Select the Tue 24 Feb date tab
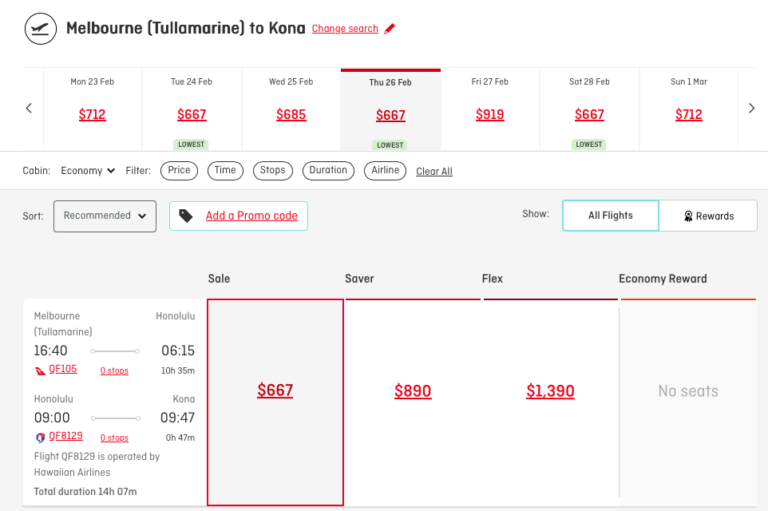The width and height of the screenshot is (768, 511). tap(191, 108)
